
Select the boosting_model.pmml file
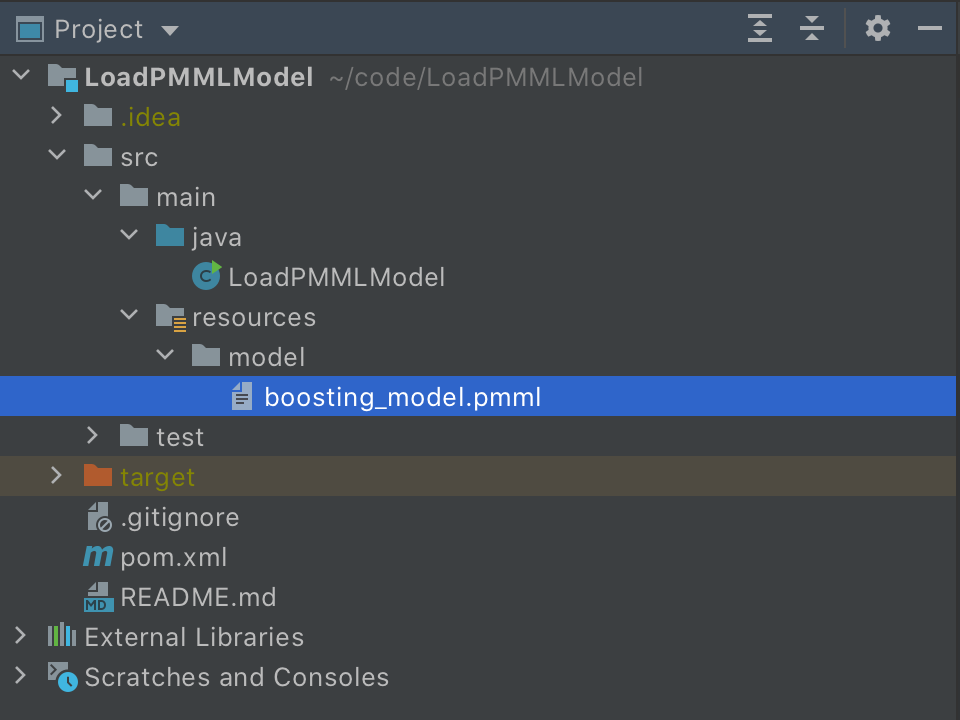pyautogui.click(x=402, y=397)
